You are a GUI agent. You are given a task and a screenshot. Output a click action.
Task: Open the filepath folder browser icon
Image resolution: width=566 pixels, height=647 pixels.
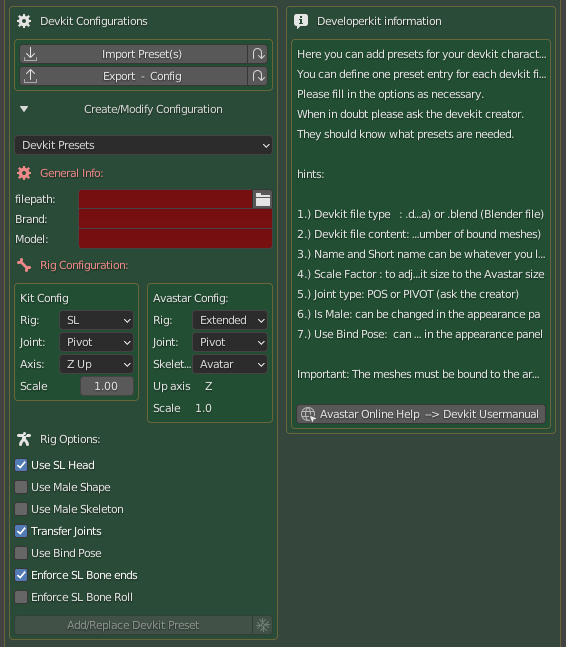[x=262, y=199]
